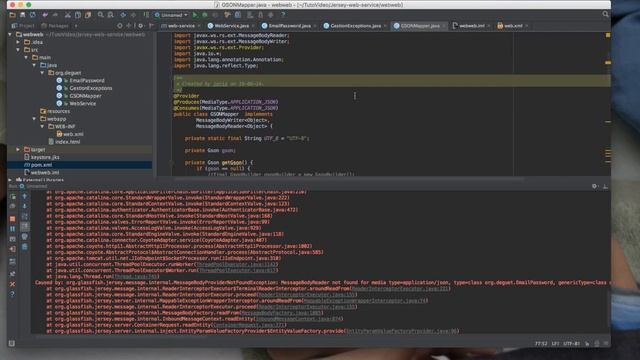Image resolution: width=640 pixels, height=360 pixels.
Task: Click the Run panel settings gear icon
Action: 594,186
